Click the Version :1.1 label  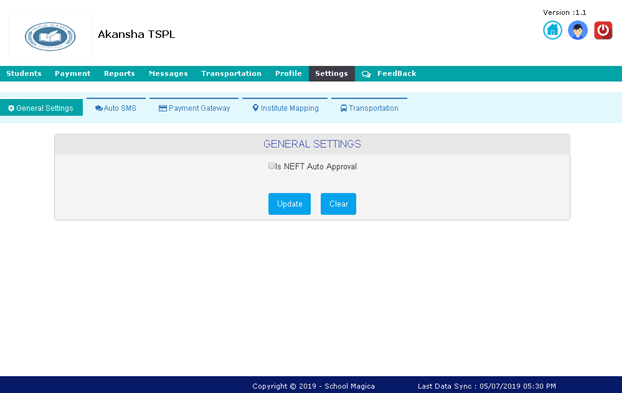[564, 12]
